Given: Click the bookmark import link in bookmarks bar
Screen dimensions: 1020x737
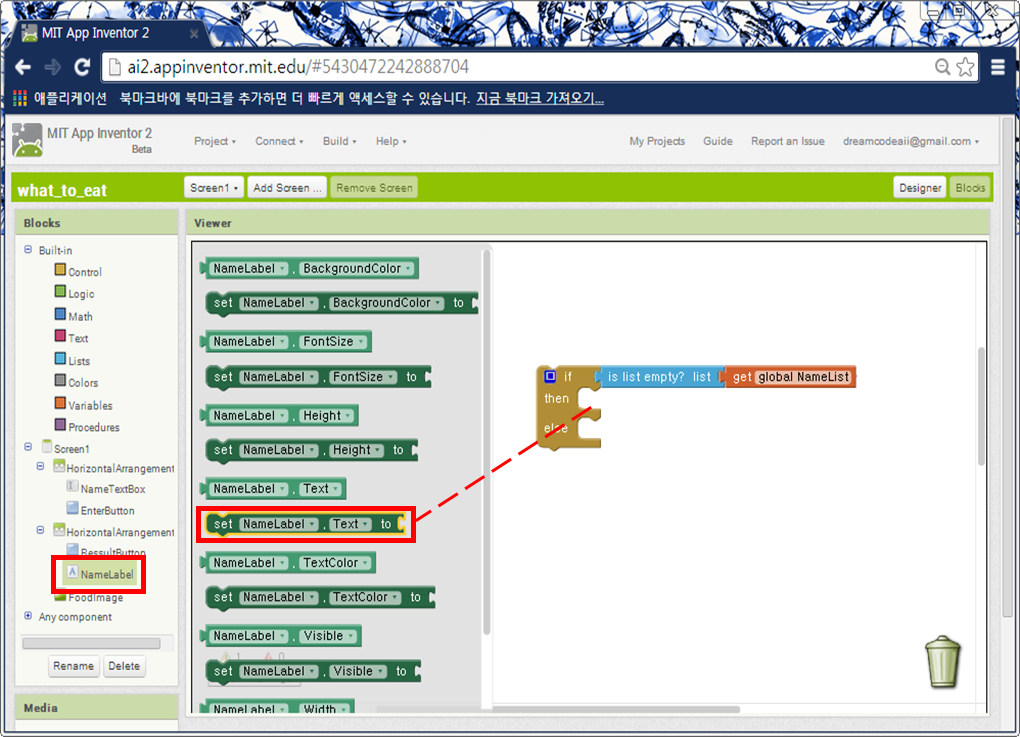Looking at the screenshot, I should [x=540, y=98].
